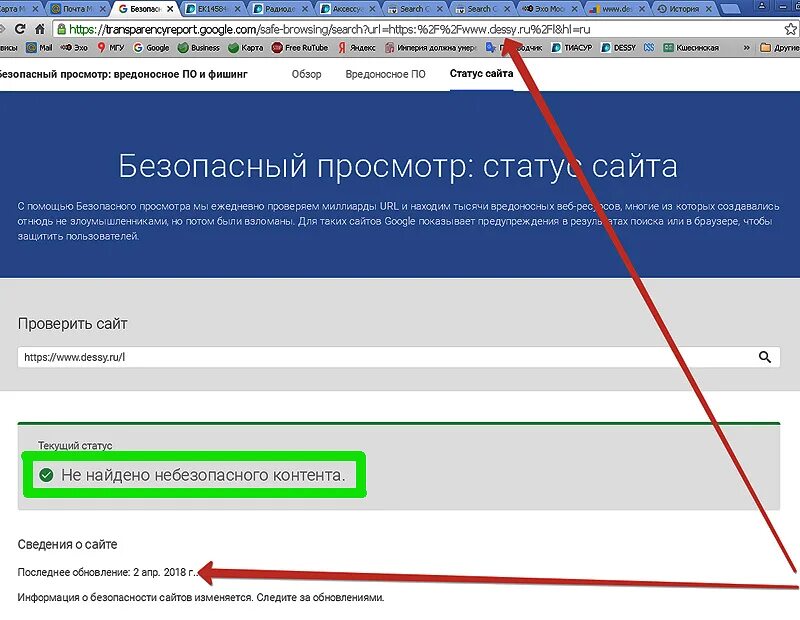
Task: Open the Другие bookmarks folder
Action: (x=780, y=47)
